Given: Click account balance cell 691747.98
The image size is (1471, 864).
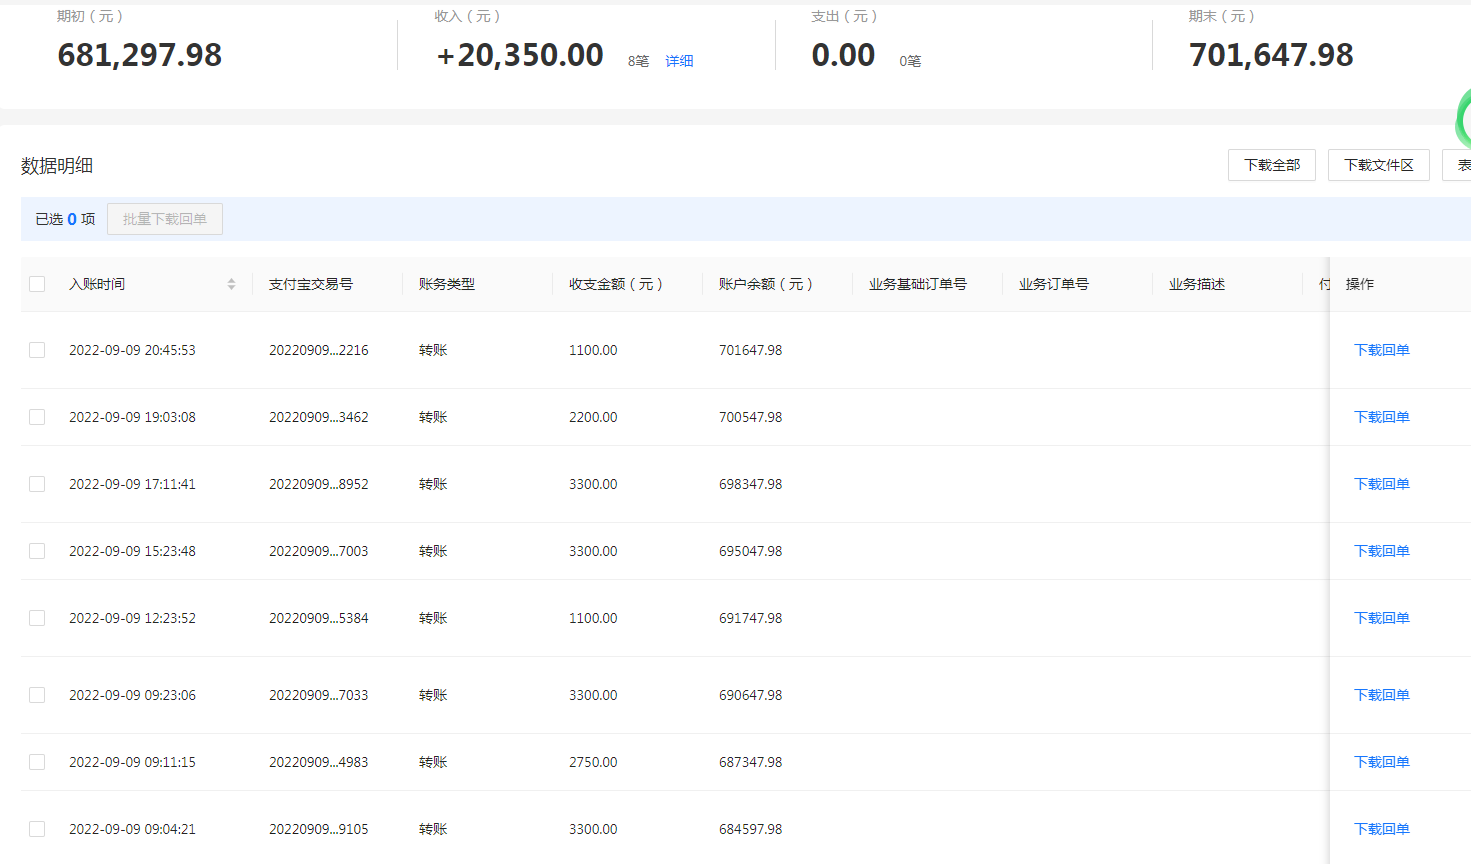Looking at the screenshot, I should click(751, 618).
